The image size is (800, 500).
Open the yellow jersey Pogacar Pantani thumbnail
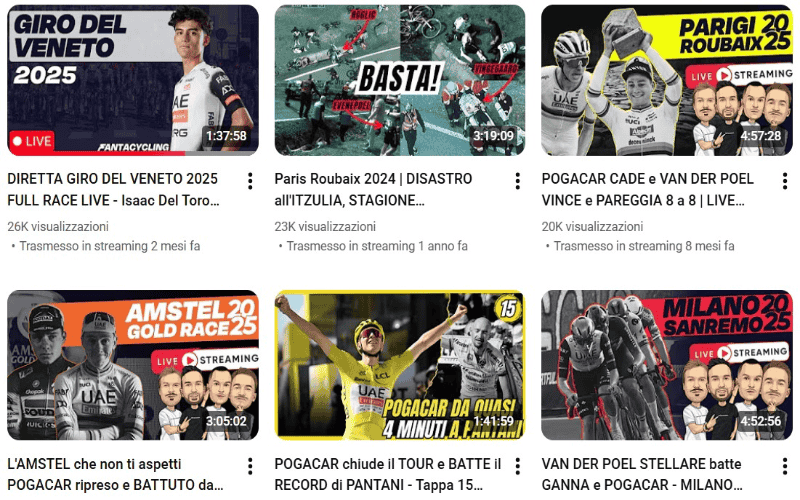400,365
